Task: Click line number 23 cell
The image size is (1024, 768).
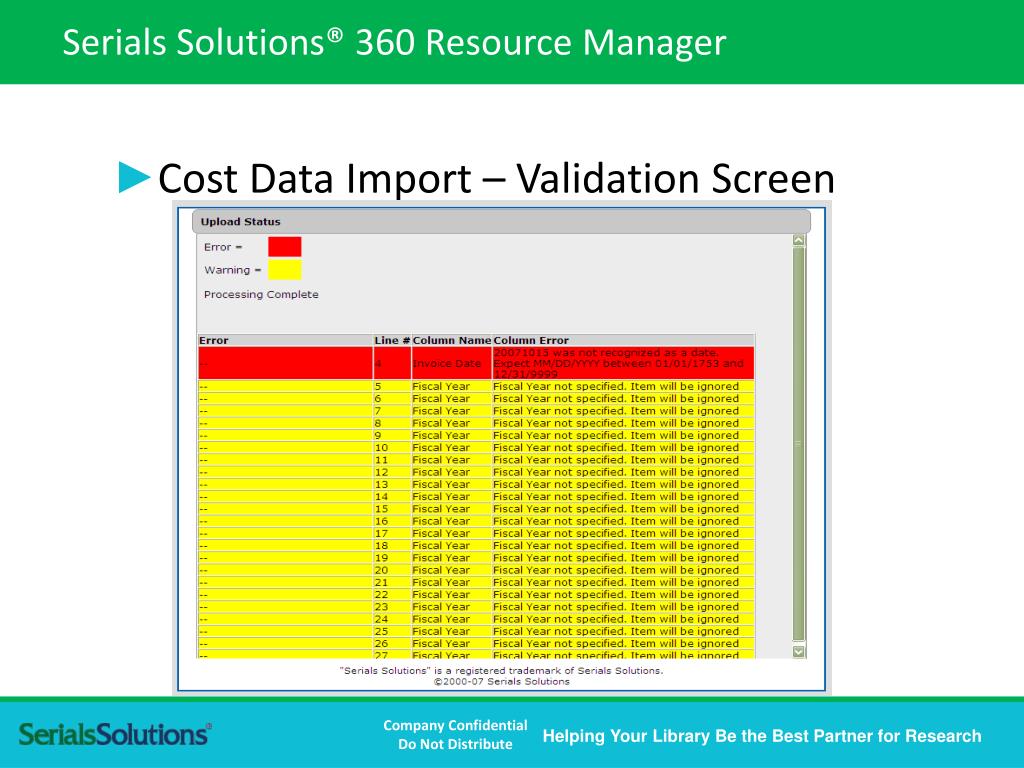Action: [x=392, y=607]
